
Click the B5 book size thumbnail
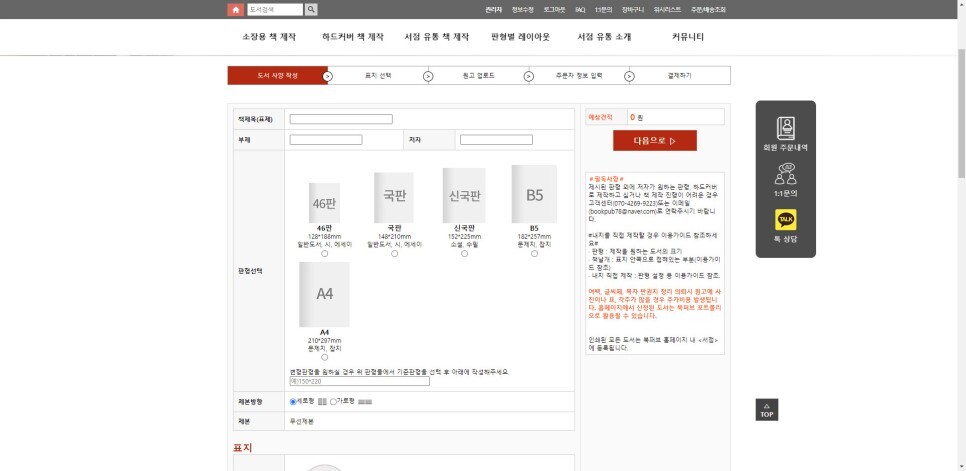534,193
